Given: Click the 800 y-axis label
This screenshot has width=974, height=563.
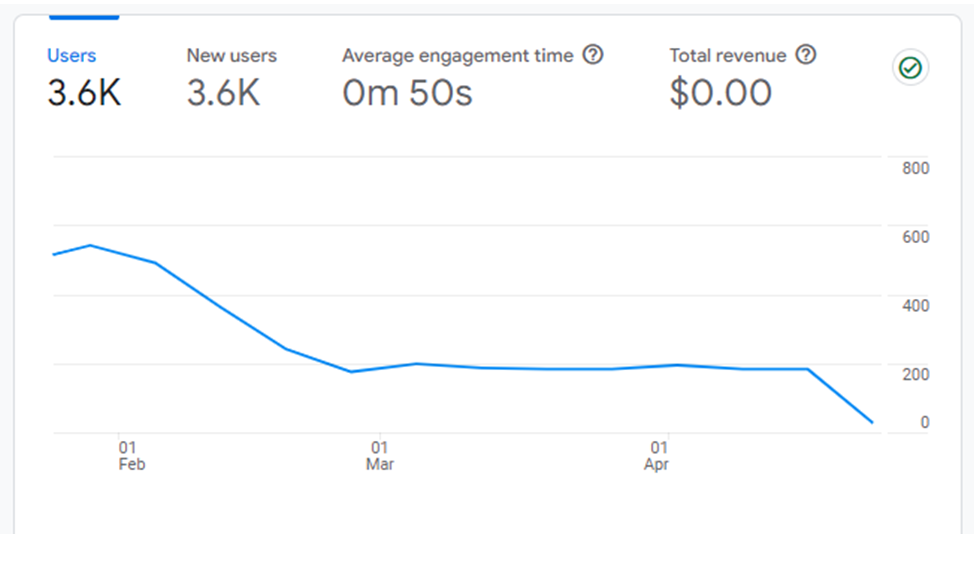Looking at the screenshot, I should pyautogui.click(x=916, y=168).
